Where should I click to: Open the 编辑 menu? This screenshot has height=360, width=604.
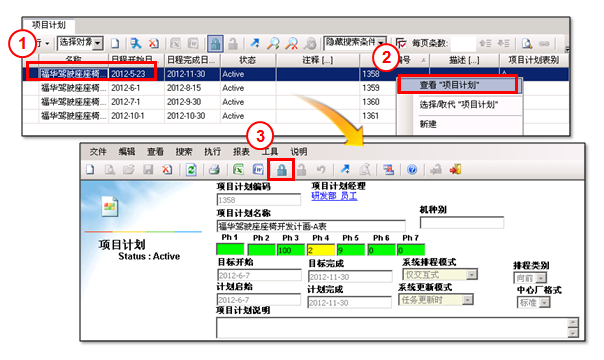coord(127,152)
